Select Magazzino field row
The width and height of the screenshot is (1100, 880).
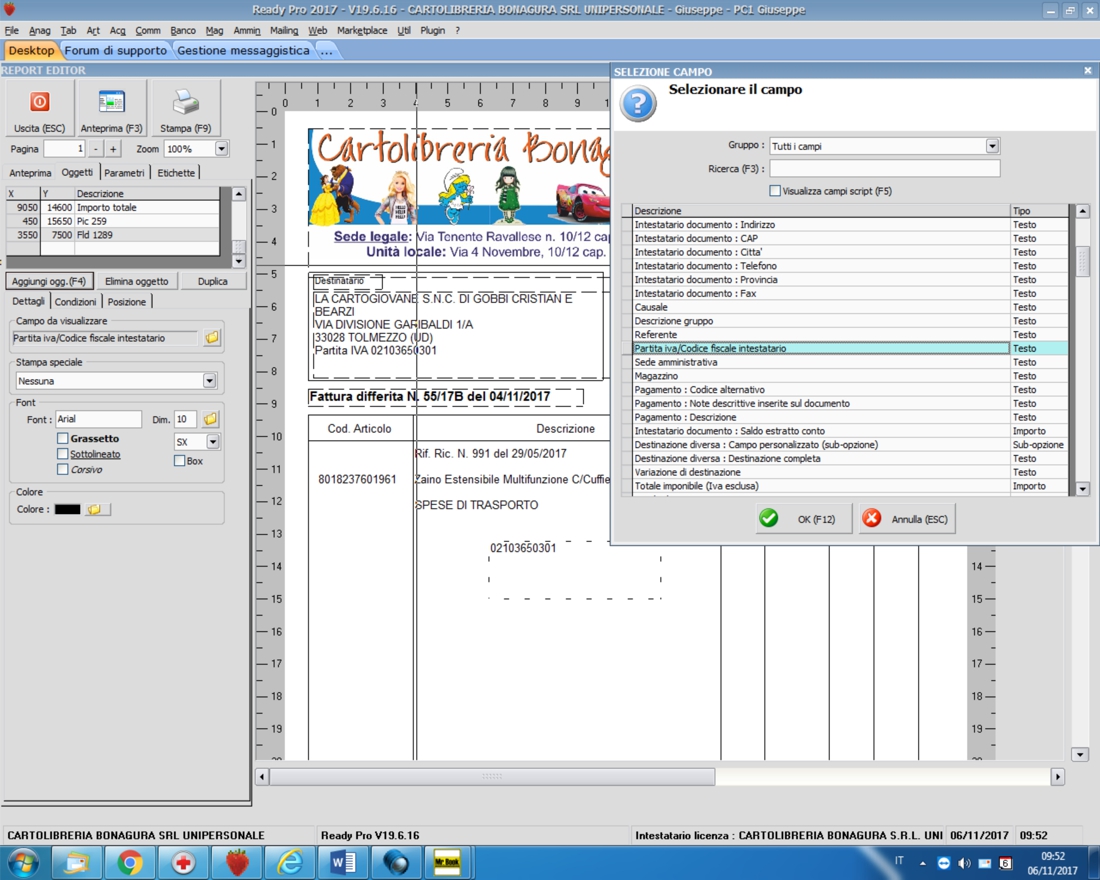(x=844, y=376)
